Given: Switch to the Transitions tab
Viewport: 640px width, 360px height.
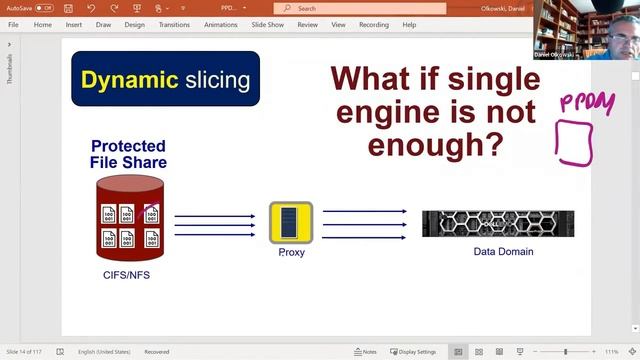Looking at the screenshot, I should pos(174,24).
